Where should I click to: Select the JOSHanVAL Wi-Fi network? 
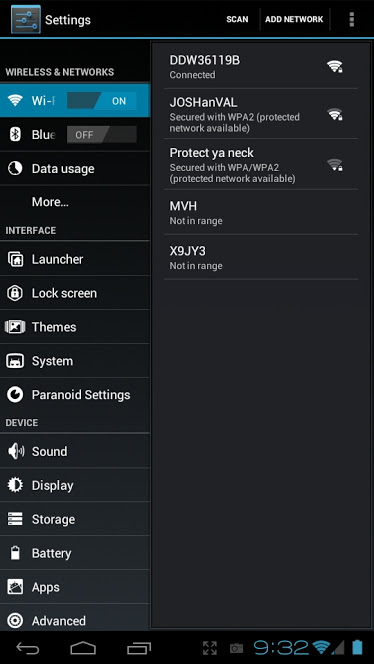click(x=261, y=113)
